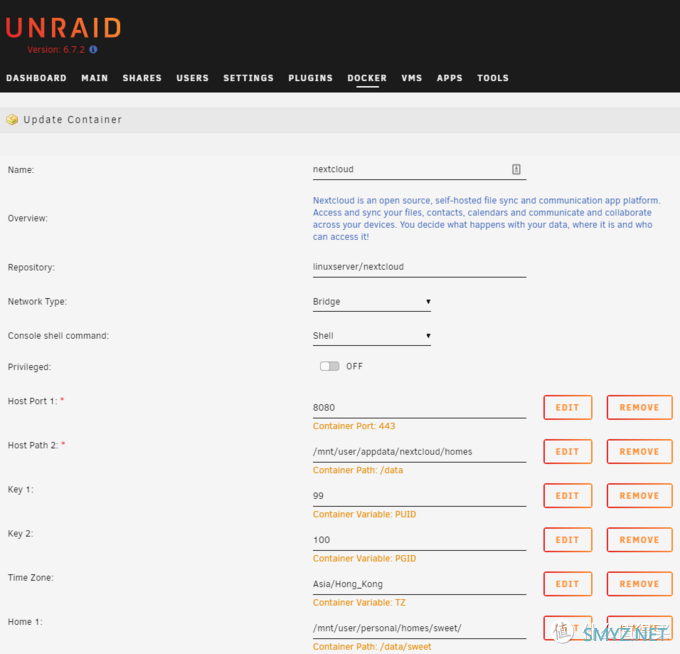Click the Version: 6.7.2 text
Image resolution: width=680 pixels, height=654 pixels.
56,49
